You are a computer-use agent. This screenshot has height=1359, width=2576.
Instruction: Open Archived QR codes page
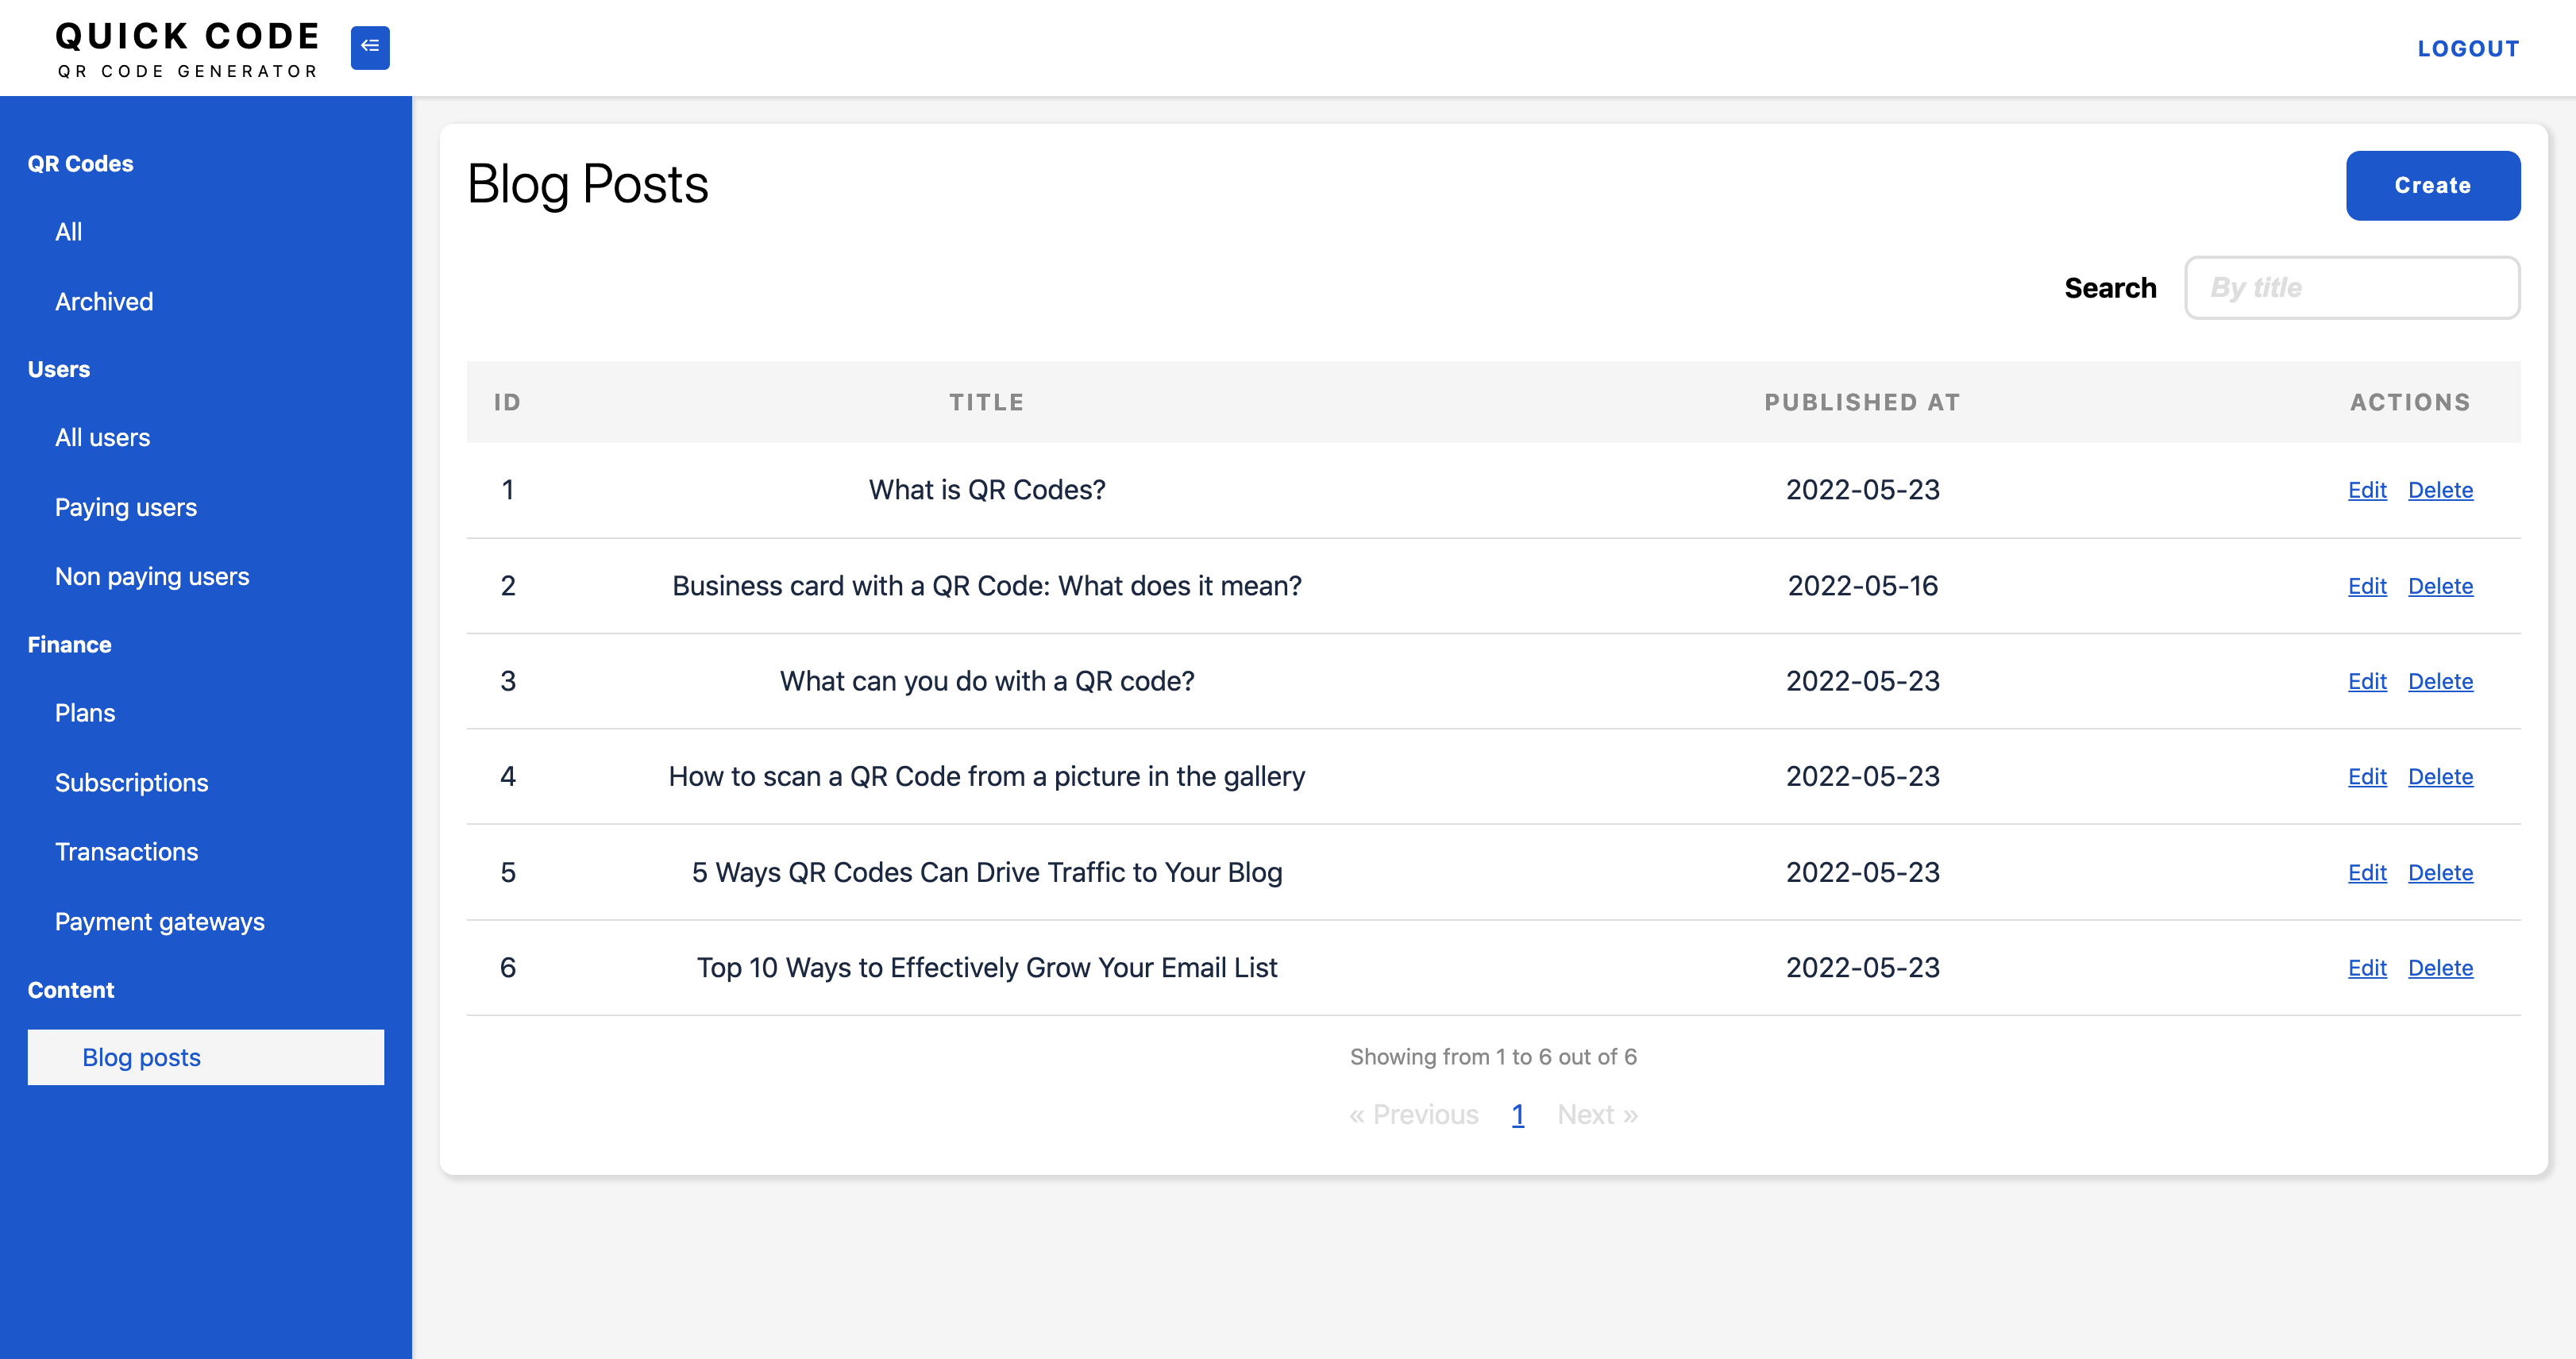point(104,301)
